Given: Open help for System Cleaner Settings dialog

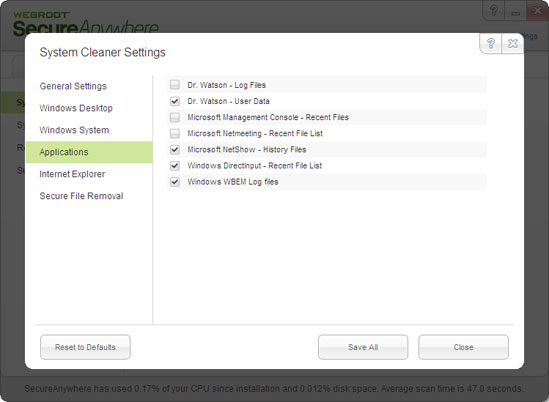Looking at the screenshot, I should point(491,43).
